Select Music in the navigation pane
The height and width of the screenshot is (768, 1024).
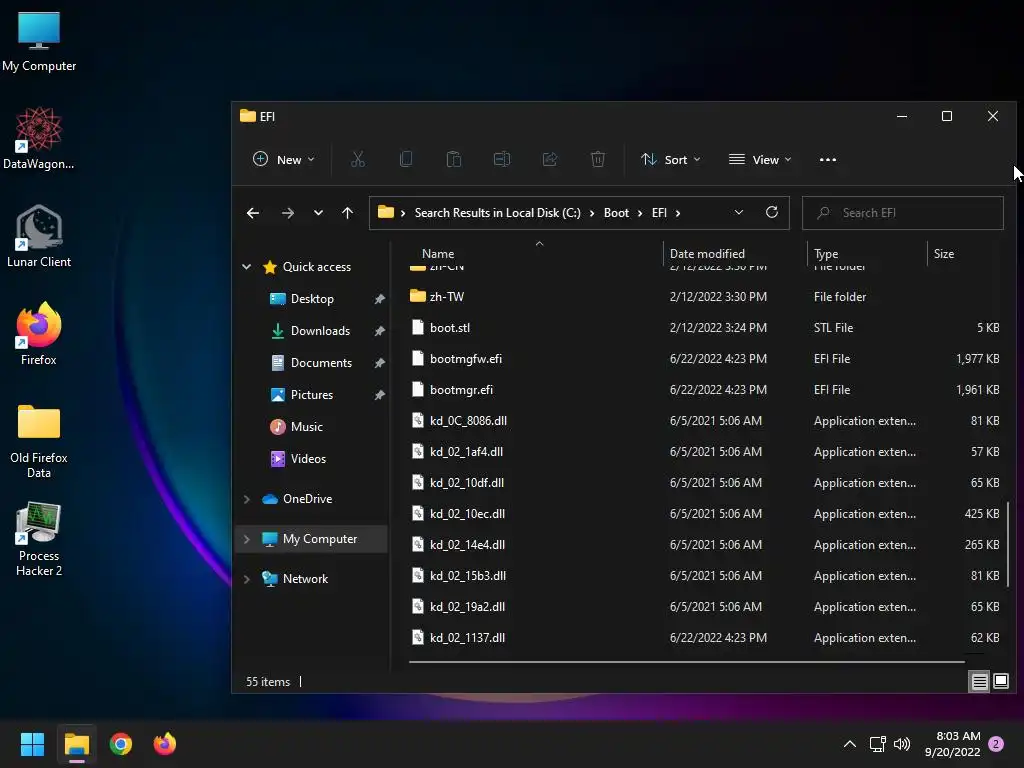coord(306,426)
